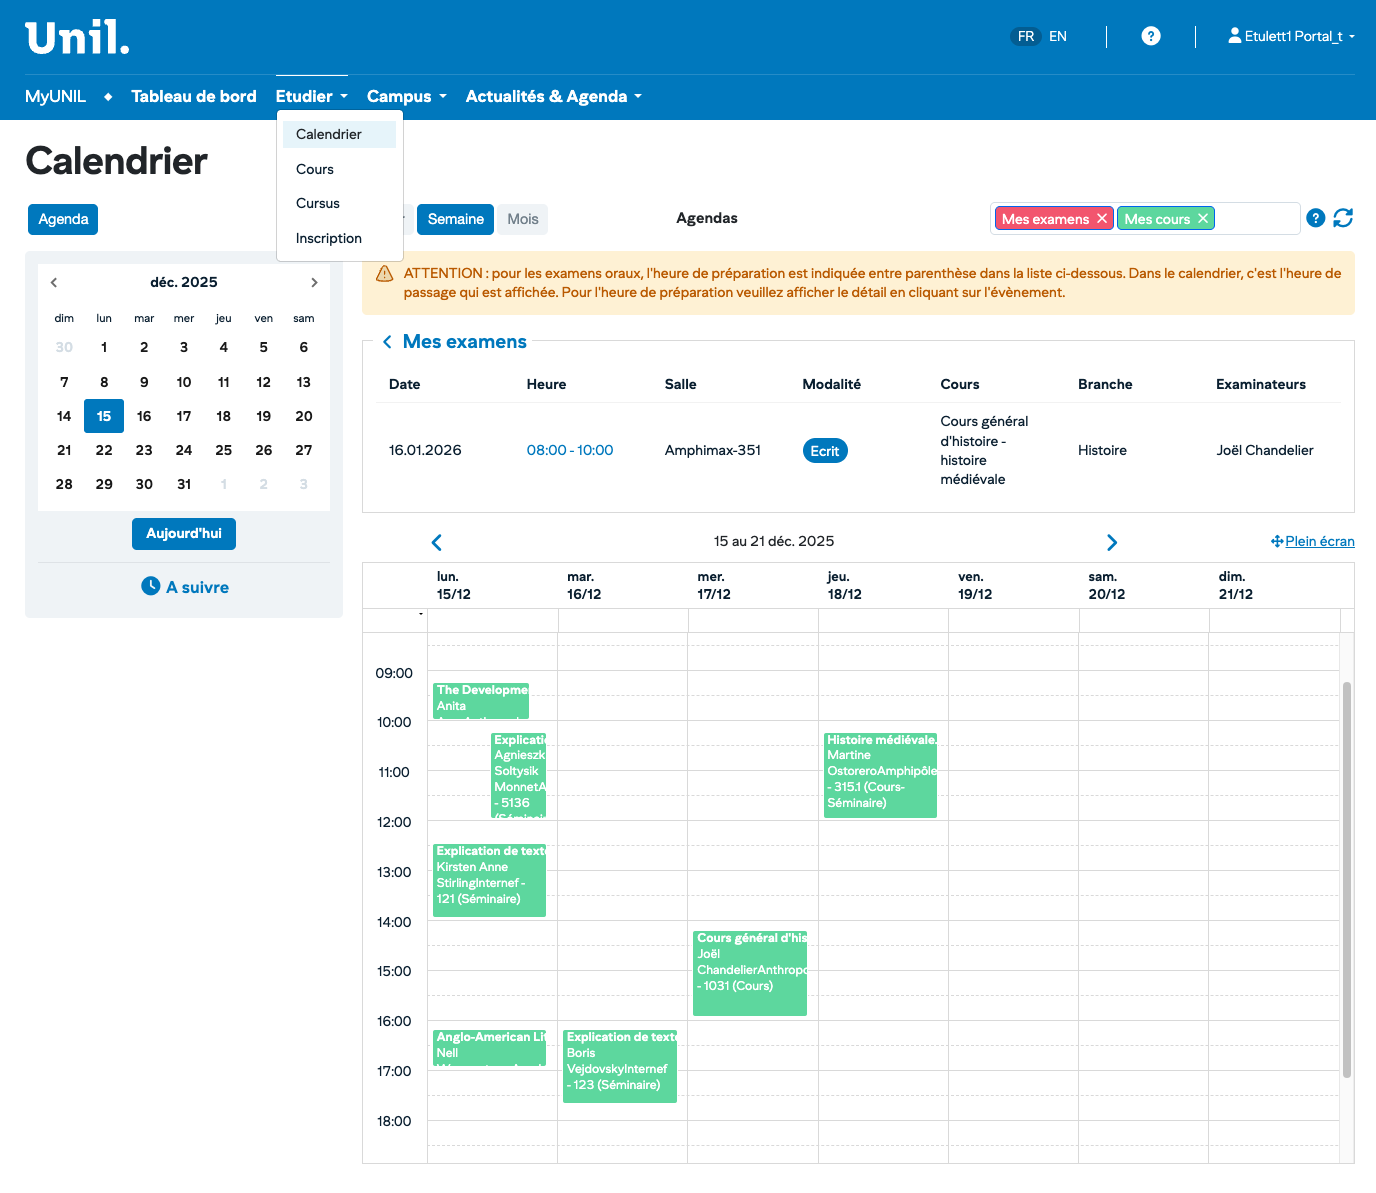Choose Inscription from the Etudier menu

click(329, 238)
